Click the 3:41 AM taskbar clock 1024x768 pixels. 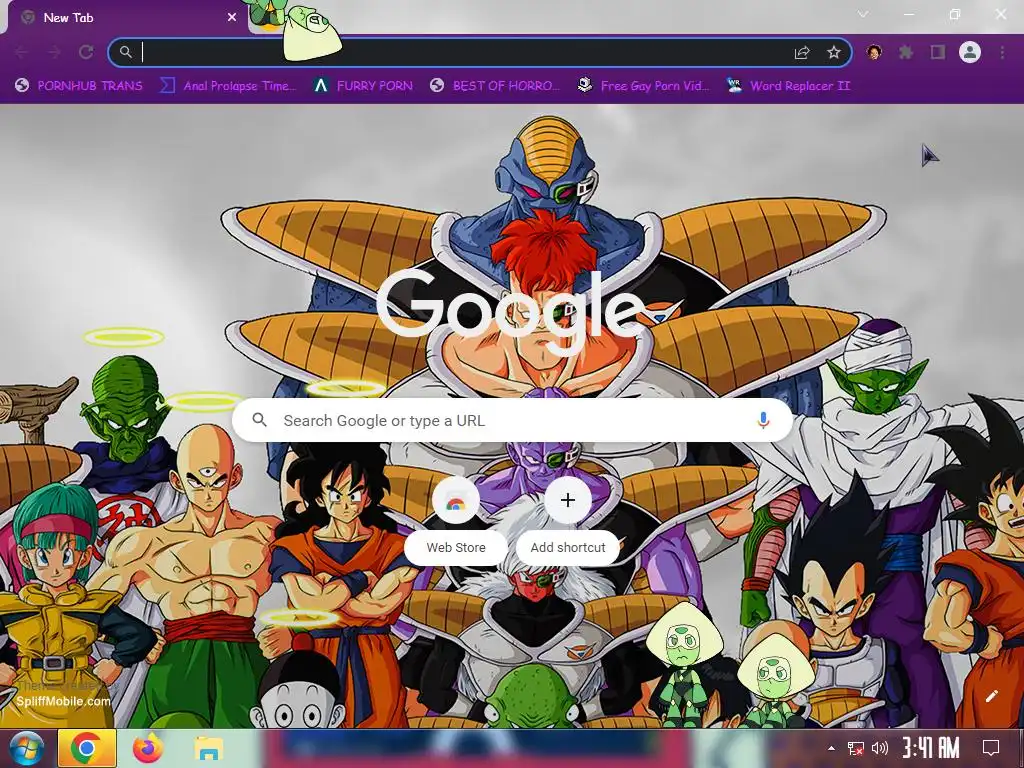(x=931, y=748)
